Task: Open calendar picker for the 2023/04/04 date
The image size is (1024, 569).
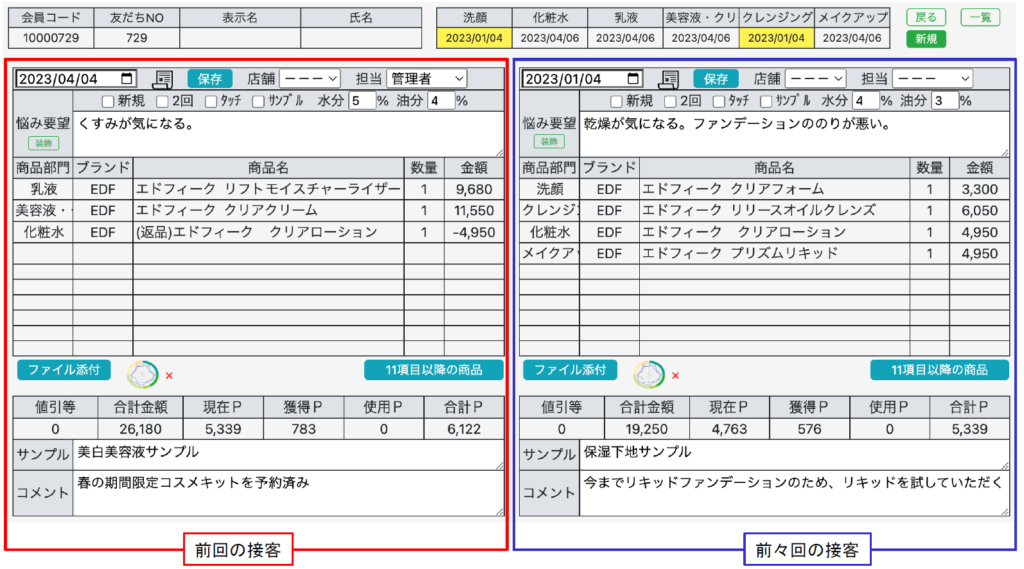Action: [x=127, y=79]
